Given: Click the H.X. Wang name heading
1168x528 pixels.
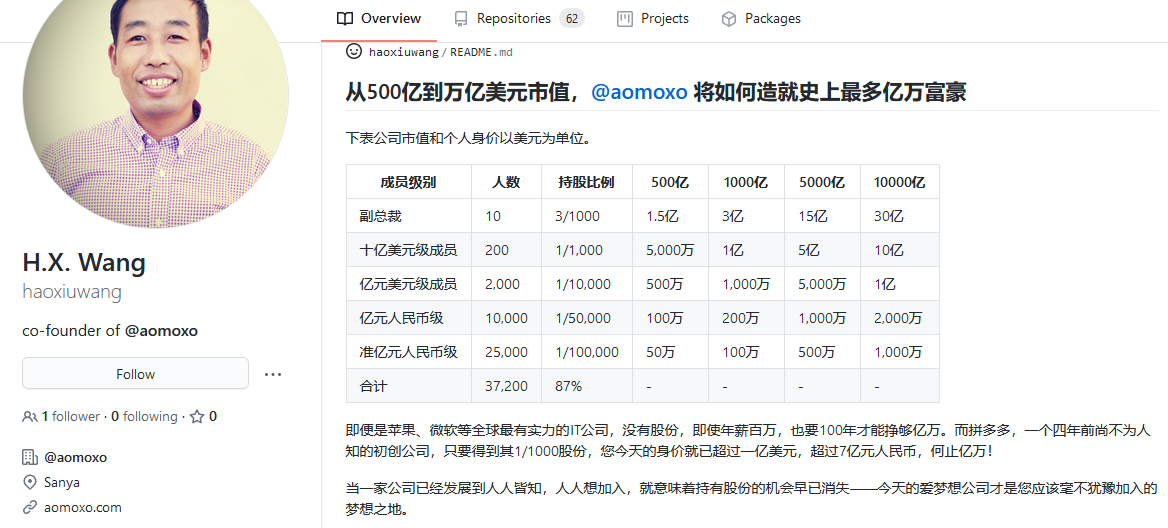Looking at the screenshot, I should 84,262.
